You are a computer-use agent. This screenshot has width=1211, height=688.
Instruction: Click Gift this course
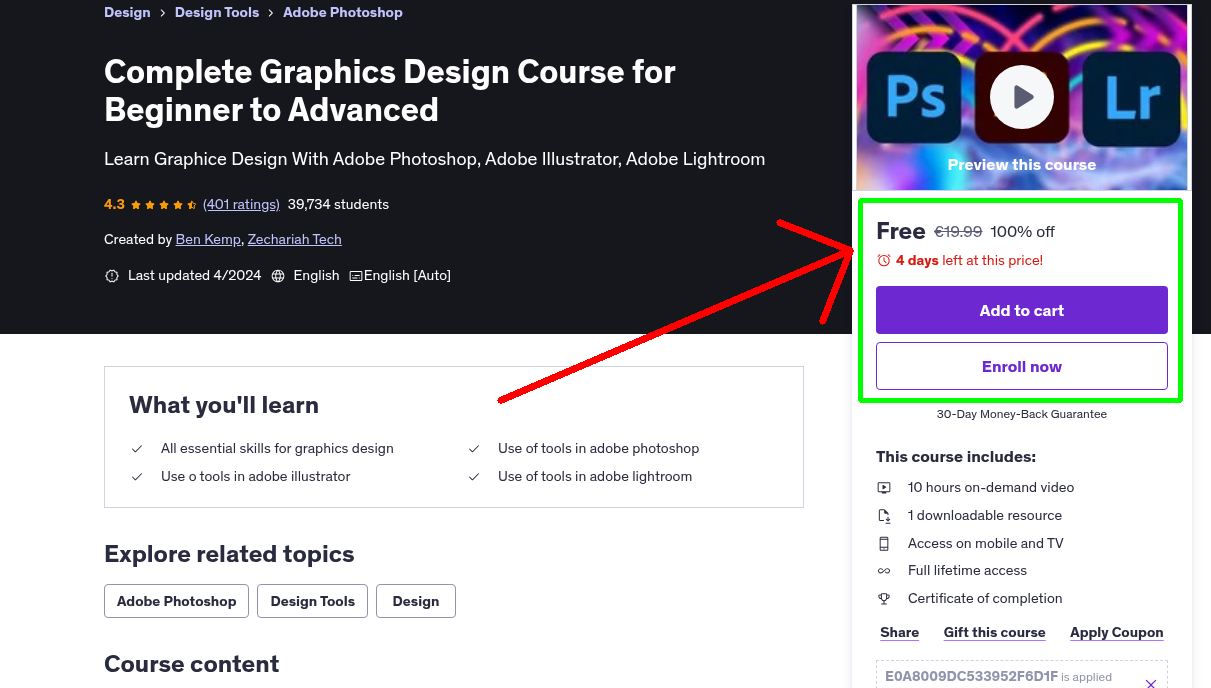(x=994, y=632)
